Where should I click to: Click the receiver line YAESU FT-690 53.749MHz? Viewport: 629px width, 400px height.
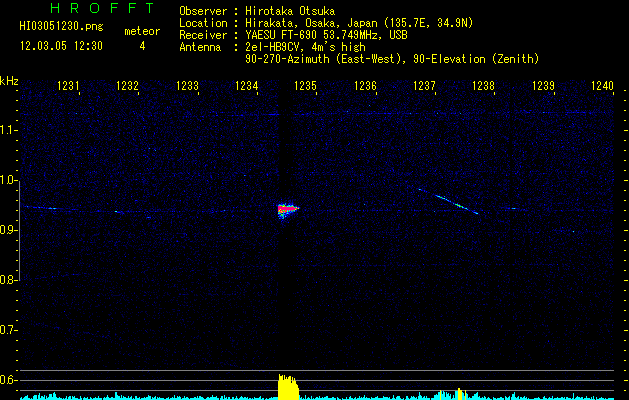pos(326,35)
